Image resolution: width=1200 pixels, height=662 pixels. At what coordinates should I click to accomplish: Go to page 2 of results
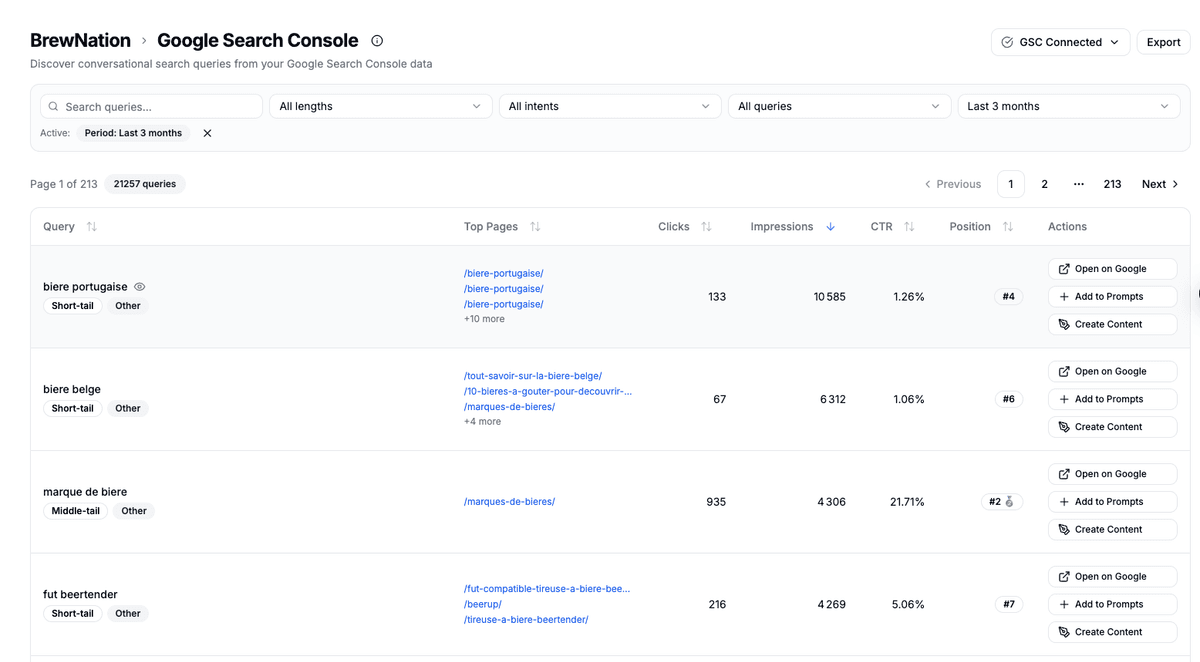click(x=1044, y=184)
